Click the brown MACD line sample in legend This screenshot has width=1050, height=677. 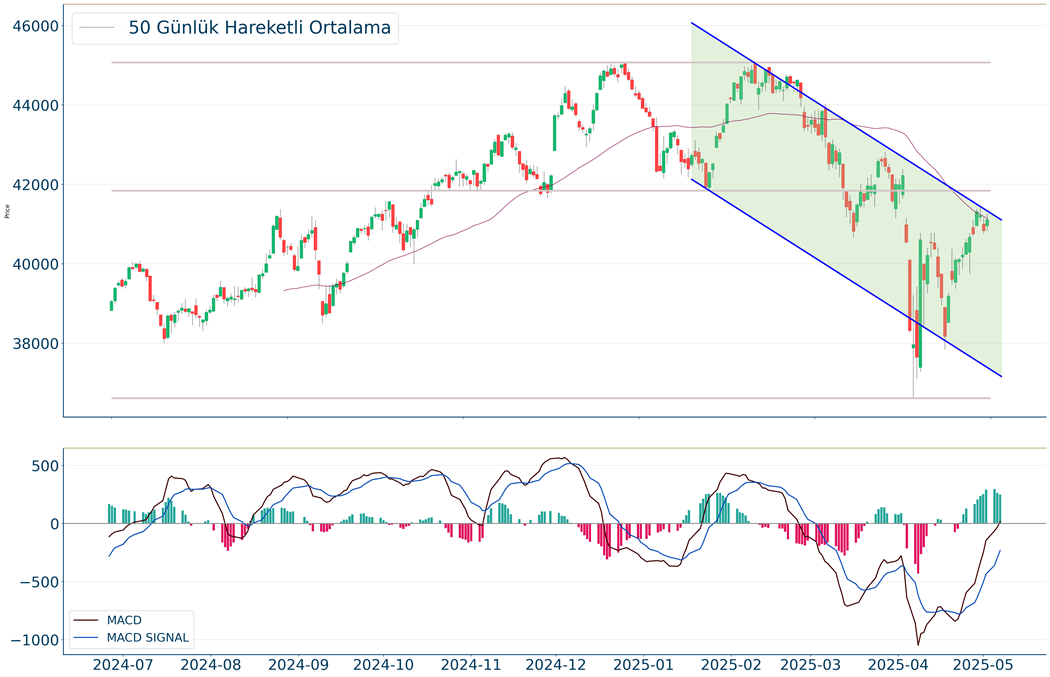point(86,621)
